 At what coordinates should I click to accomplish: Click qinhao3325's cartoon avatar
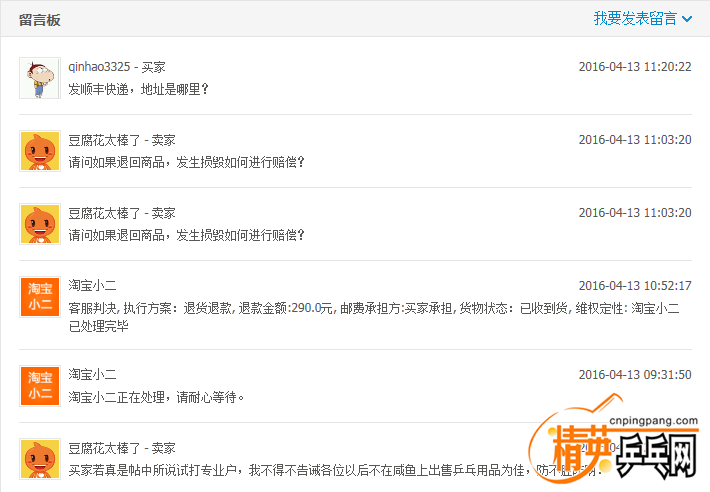click(40, 78)
